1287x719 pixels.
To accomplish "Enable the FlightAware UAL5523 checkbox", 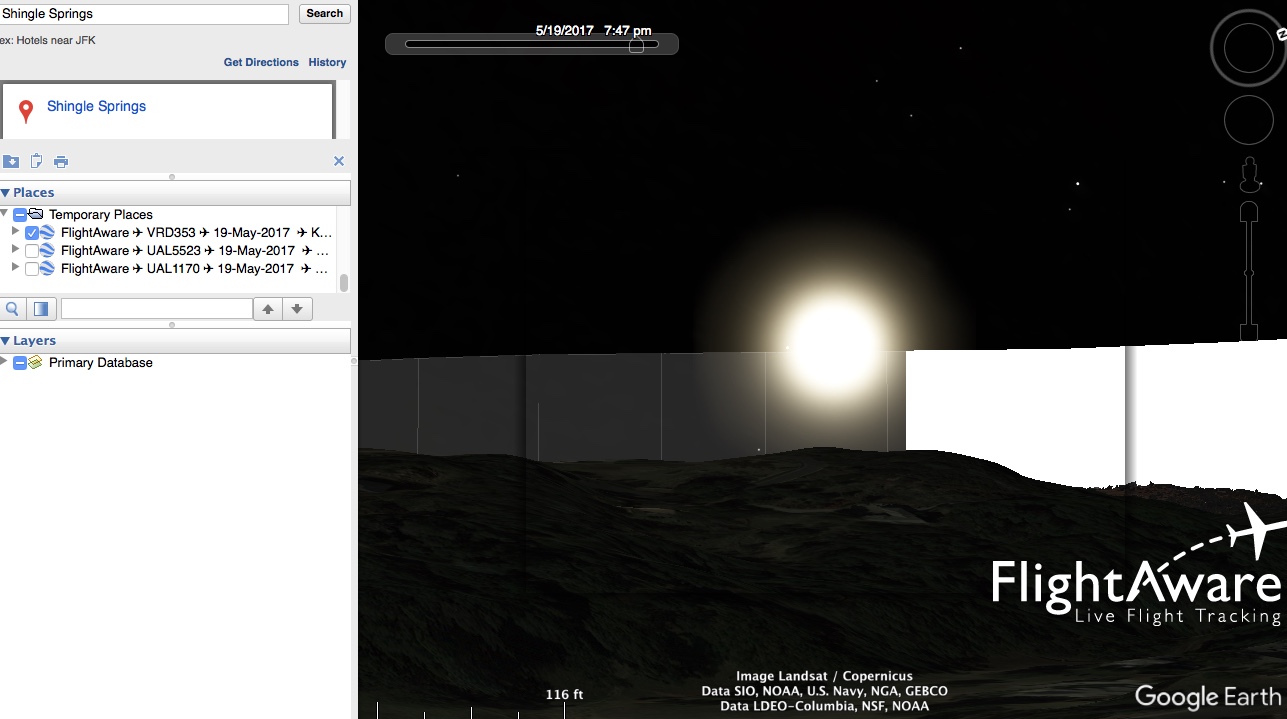I will pos(32,251).
